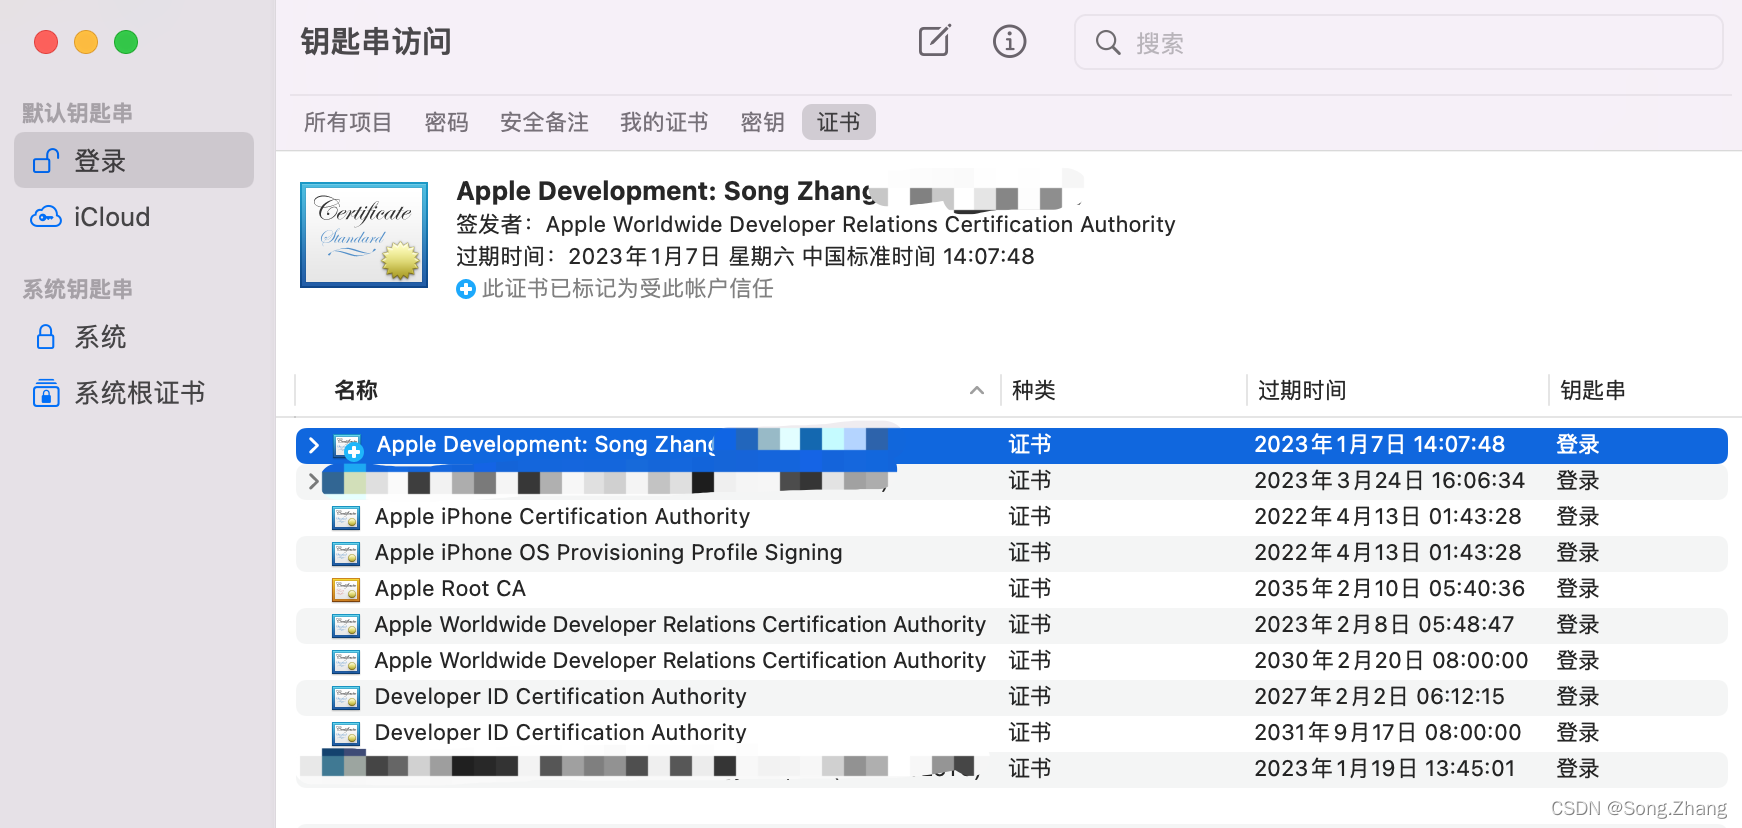Click the unlocked padlock icon beside 登录
The width and height of the screenshot is (1742, 828).
tap(46, 160)
